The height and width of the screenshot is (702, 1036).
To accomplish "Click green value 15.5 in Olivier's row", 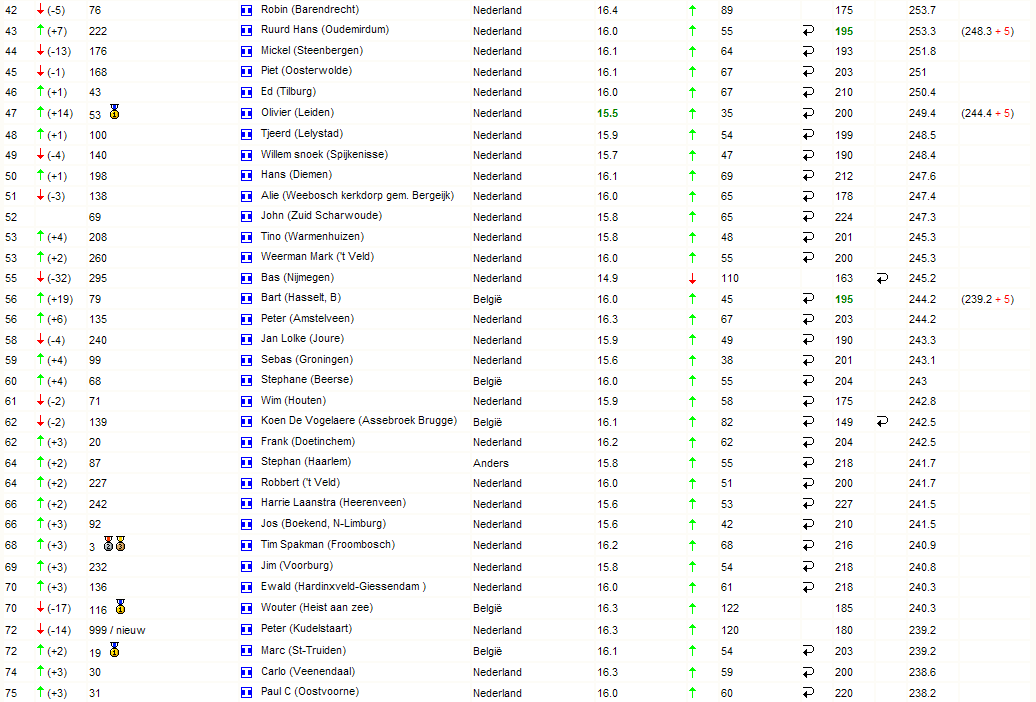I will 607,114.
